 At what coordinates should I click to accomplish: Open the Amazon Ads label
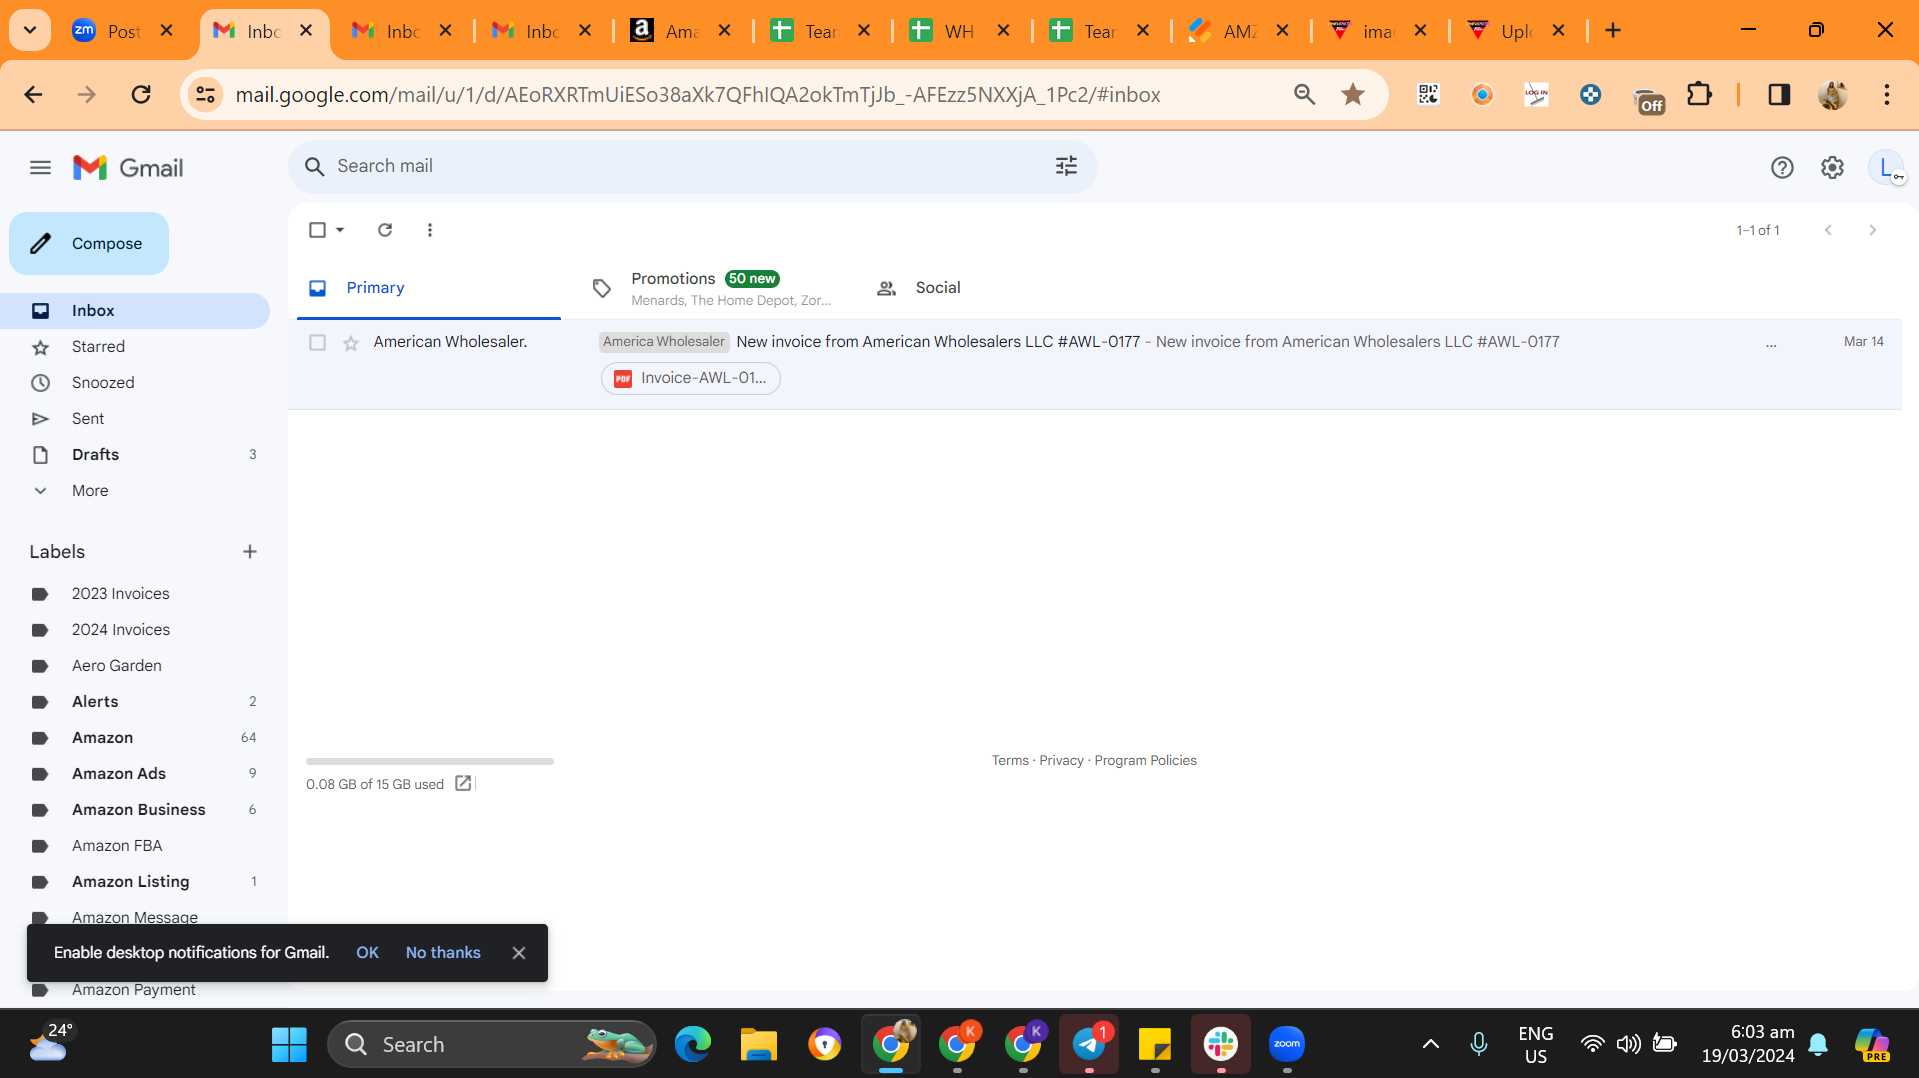(x=135, y=774)
